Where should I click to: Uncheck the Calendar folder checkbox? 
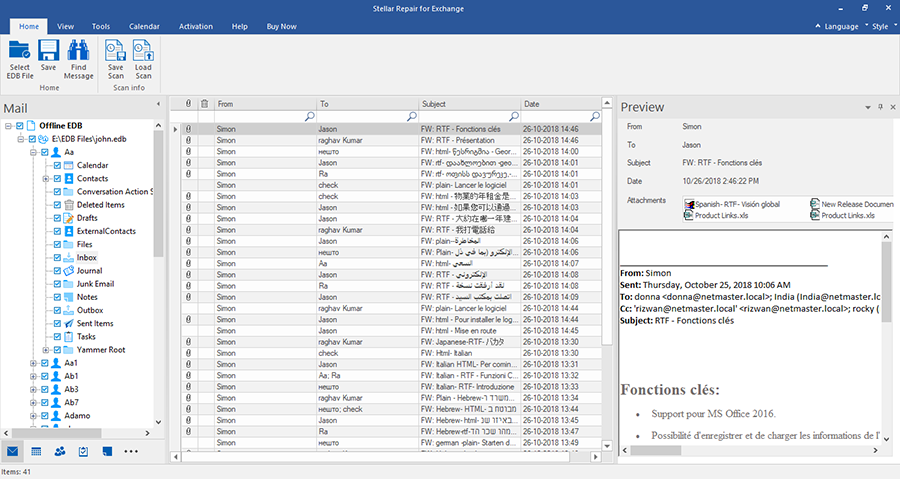pyautogui.click(x=57, y=165)
